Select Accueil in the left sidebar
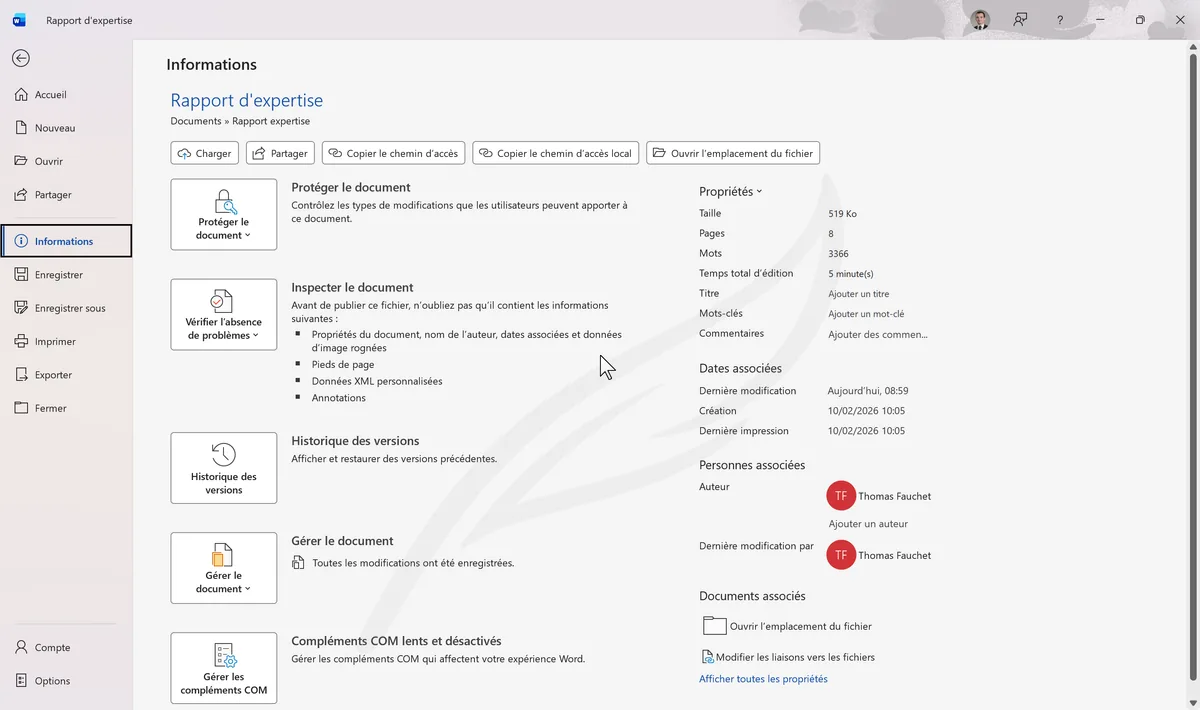 [51, 95]
